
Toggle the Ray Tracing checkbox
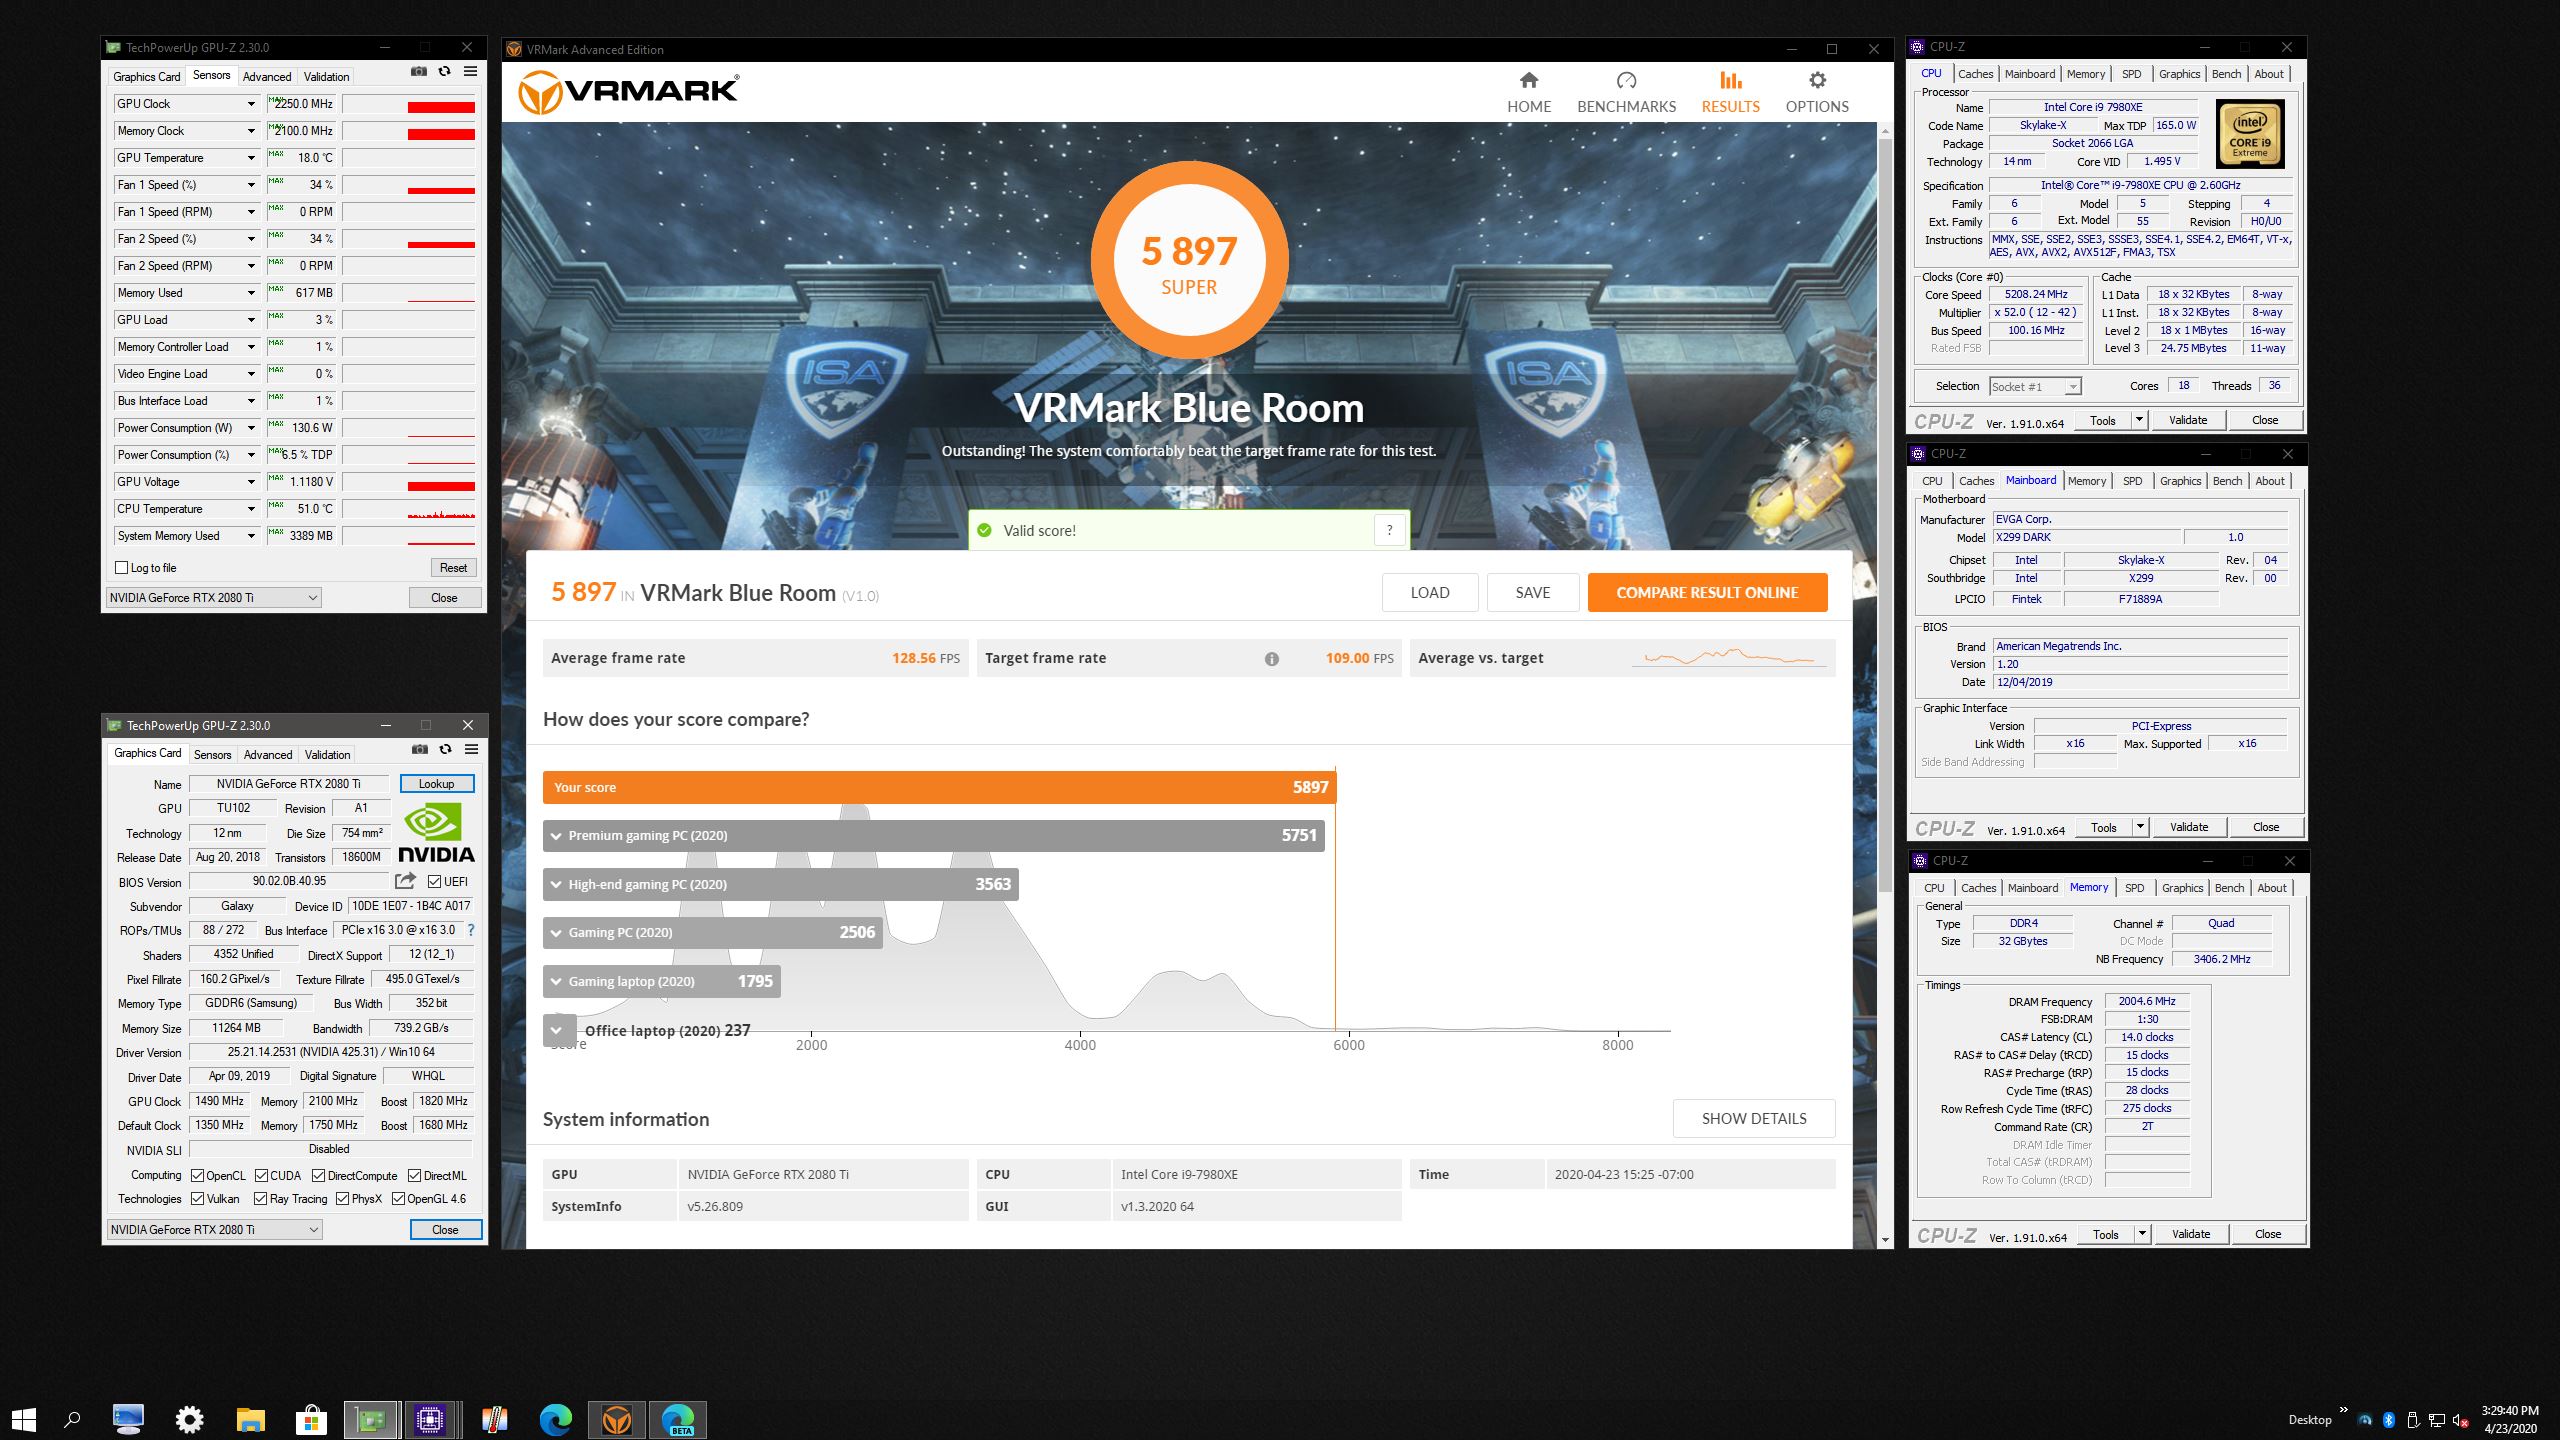(x=261, y=1199)
